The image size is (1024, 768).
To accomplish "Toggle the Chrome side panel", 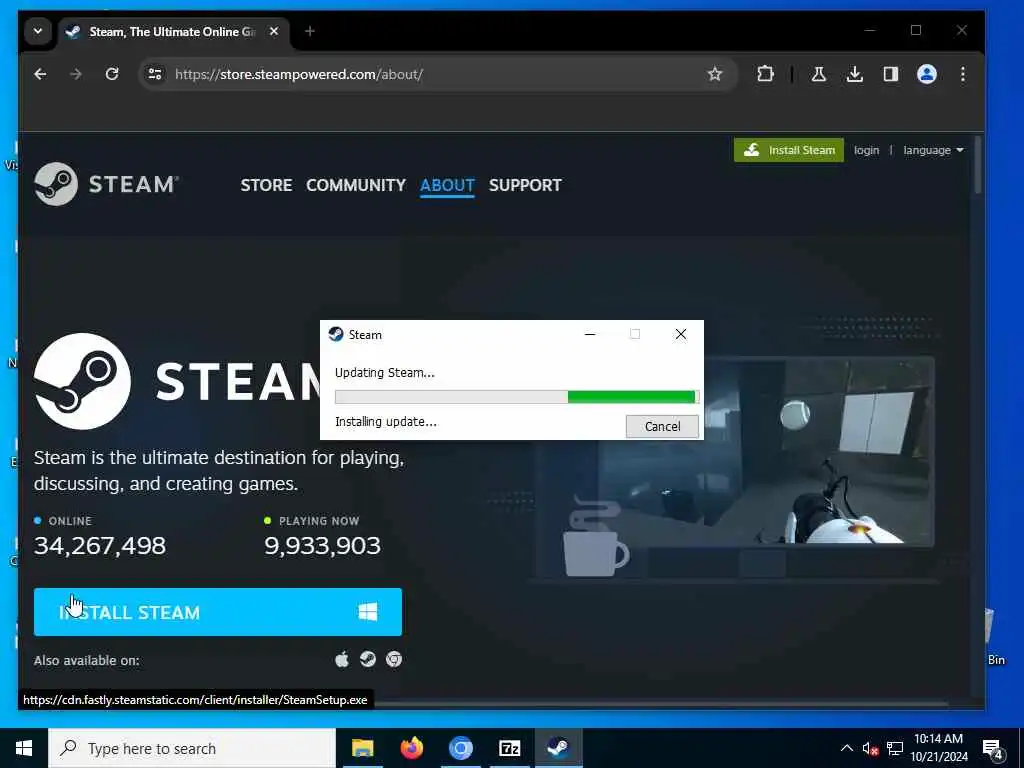I will point(891,74).
